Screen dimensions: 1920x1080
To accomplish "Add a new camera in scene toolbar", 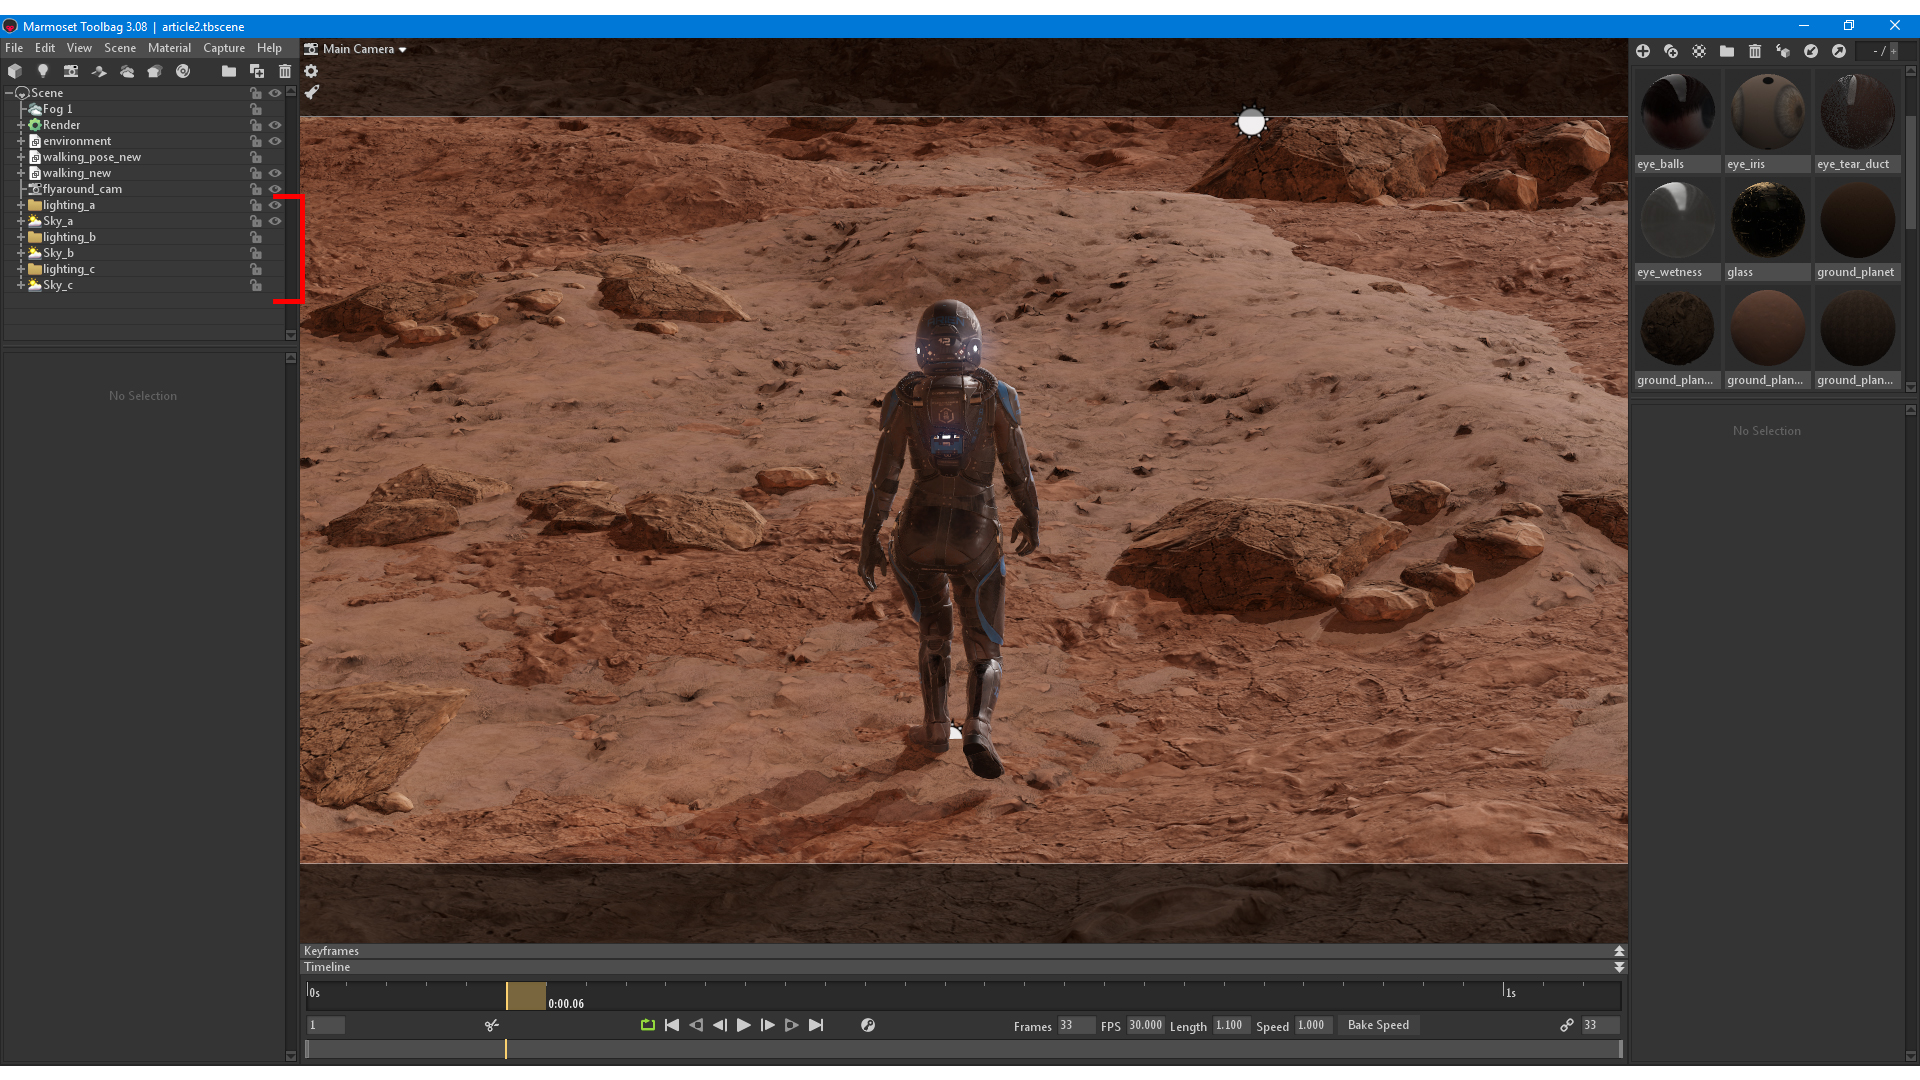I will 71,71.
